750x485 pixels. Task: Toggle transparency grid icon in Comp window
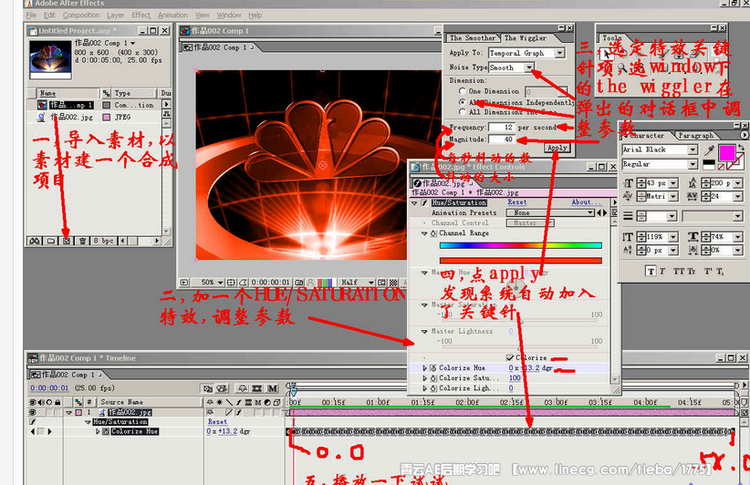[393, 283]
